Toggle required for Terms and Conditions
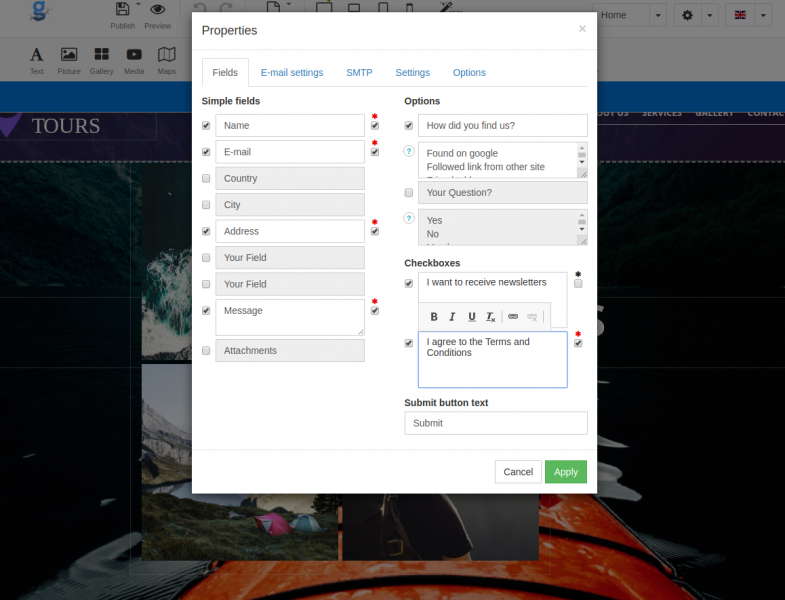This screenshot has width=785, height=600. 578,343
